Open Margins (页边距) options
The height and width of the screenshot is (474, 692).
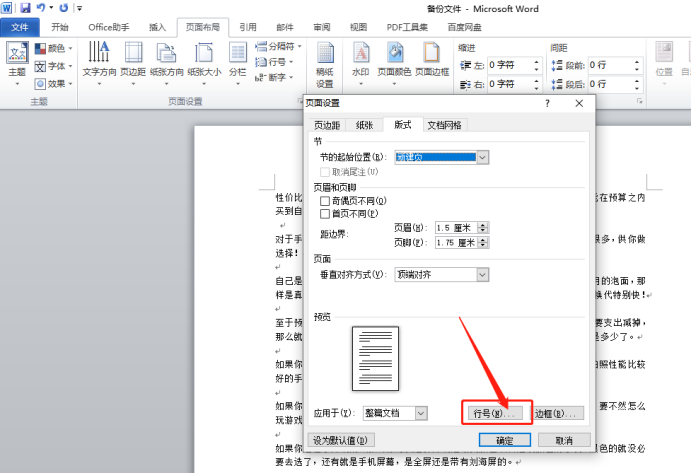coord(133,64)
